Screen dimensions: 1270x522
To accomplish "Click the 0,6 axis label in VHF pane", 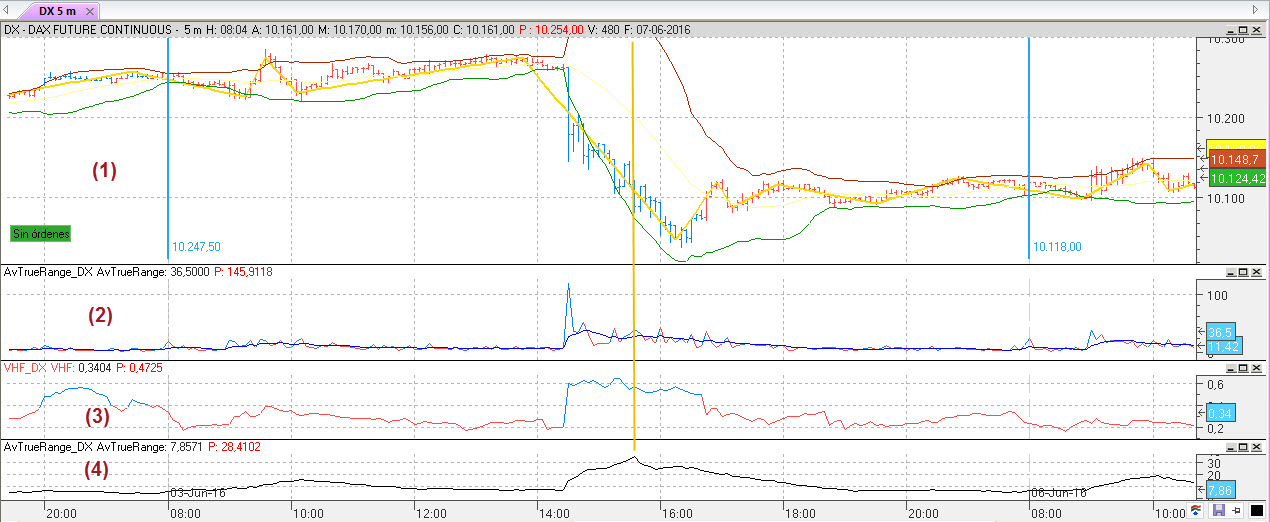I will point(1216,384).
